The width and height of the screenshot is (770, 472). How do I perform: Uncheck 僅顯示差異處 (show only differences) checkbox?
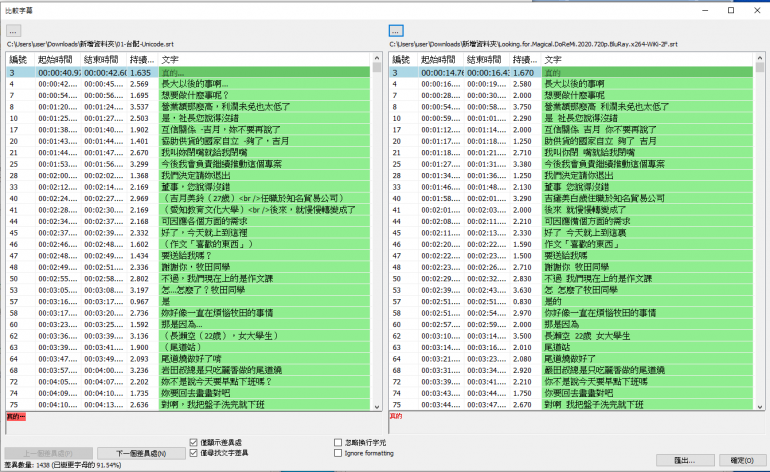193,442
